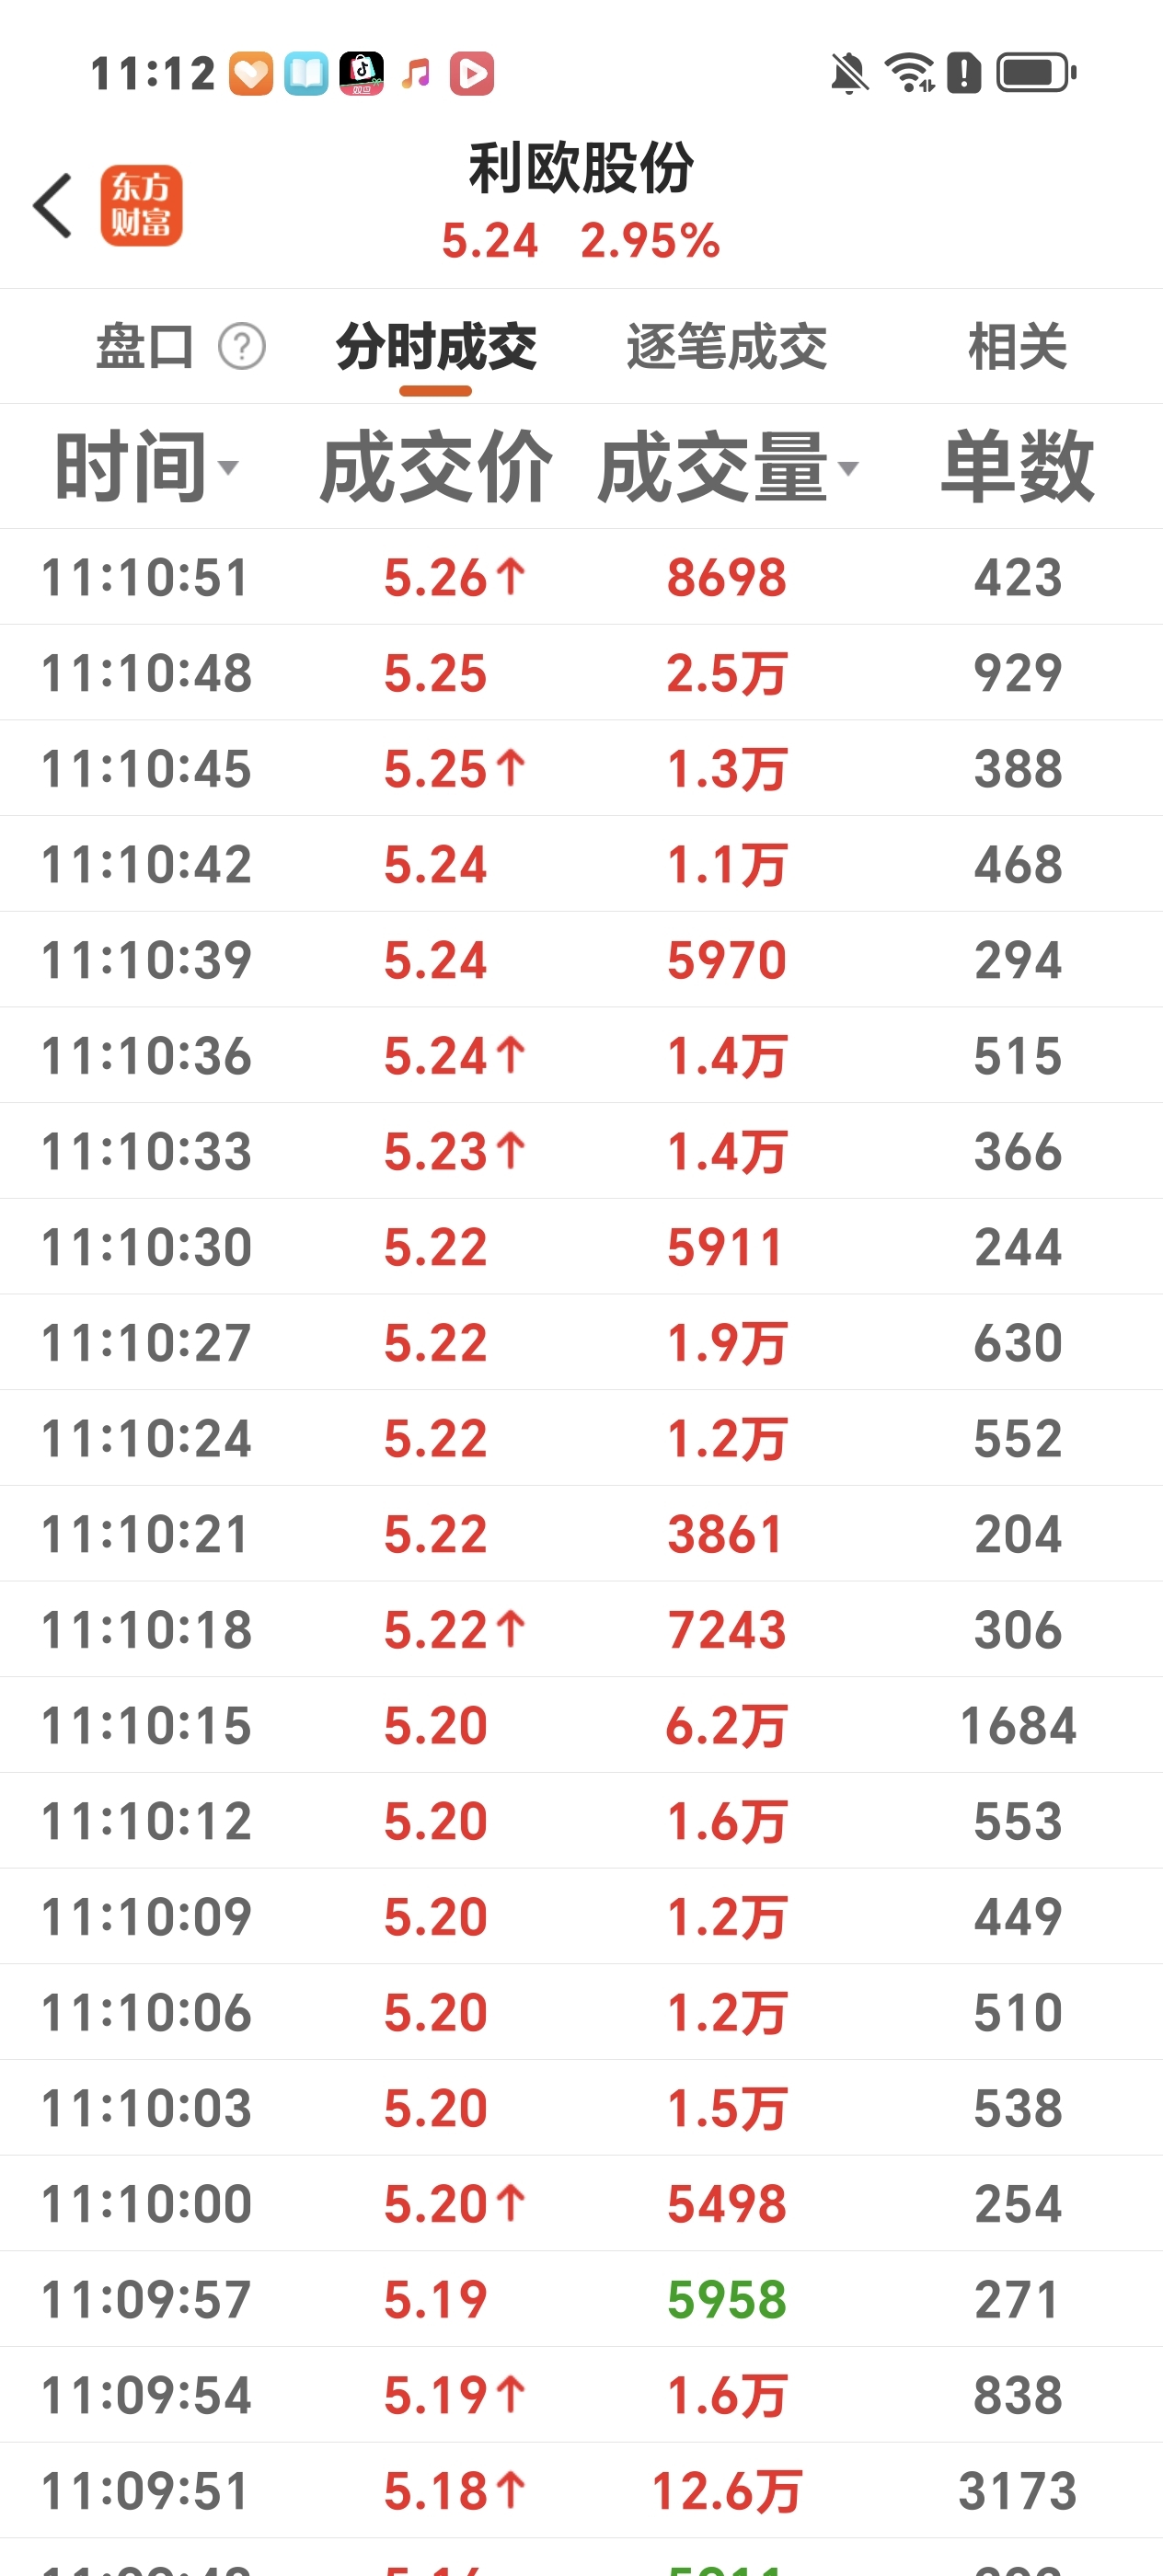Select the 相关 tab

click(x=1017, y=347)
